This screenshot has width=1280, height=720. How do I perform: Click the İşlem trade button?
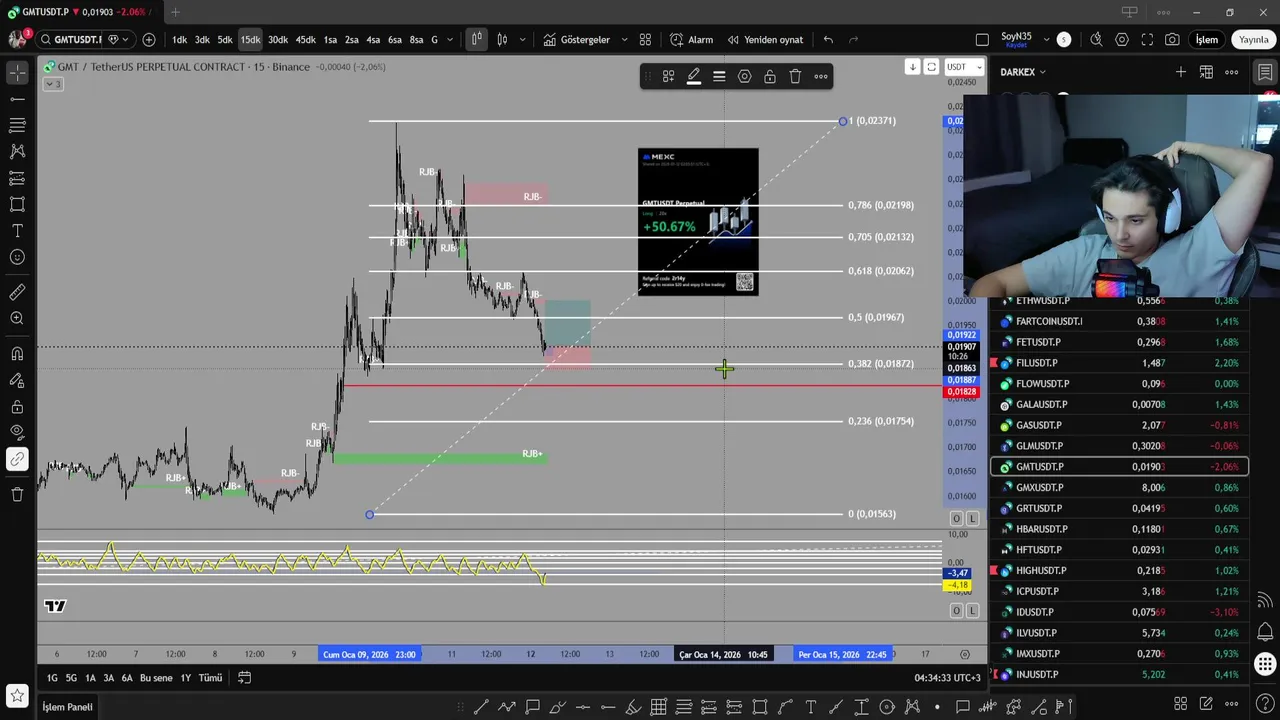[x=1207, y=40]
